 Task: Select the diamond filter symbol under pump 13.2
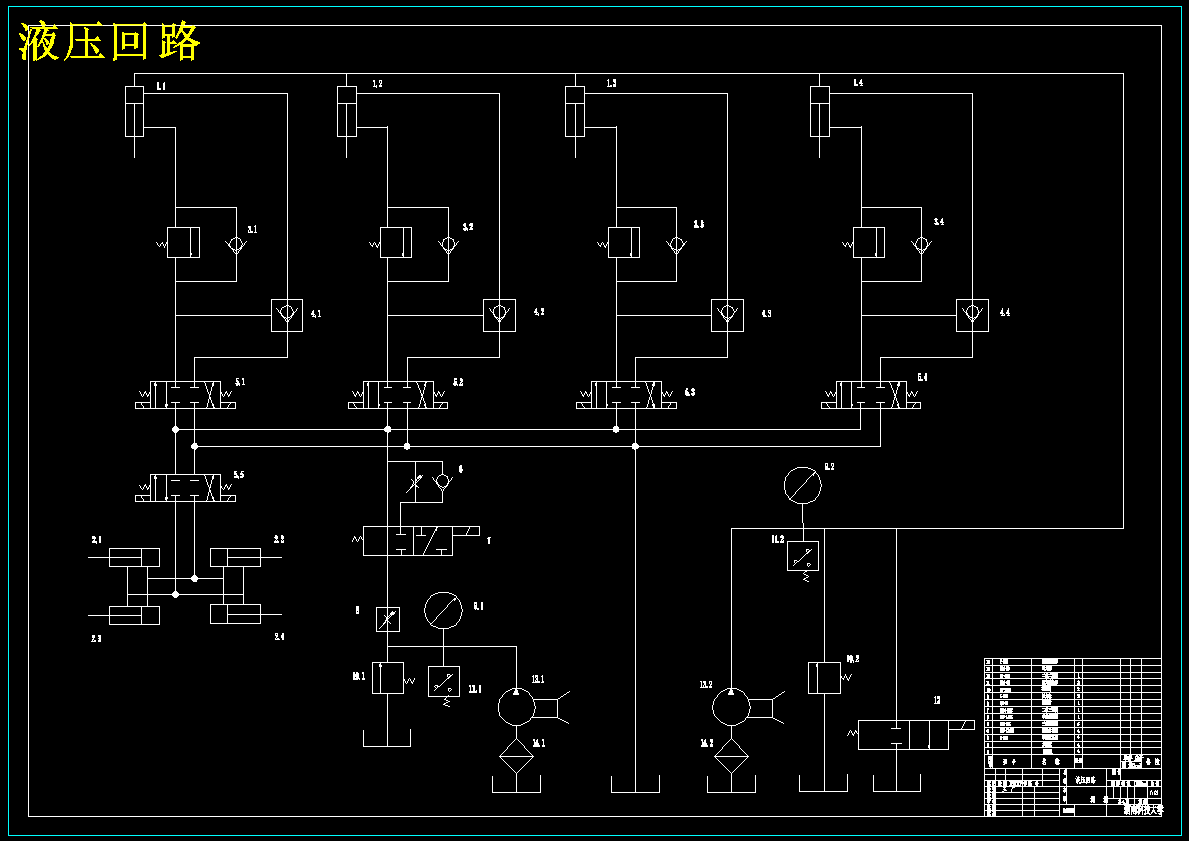(x=731, y=756)
